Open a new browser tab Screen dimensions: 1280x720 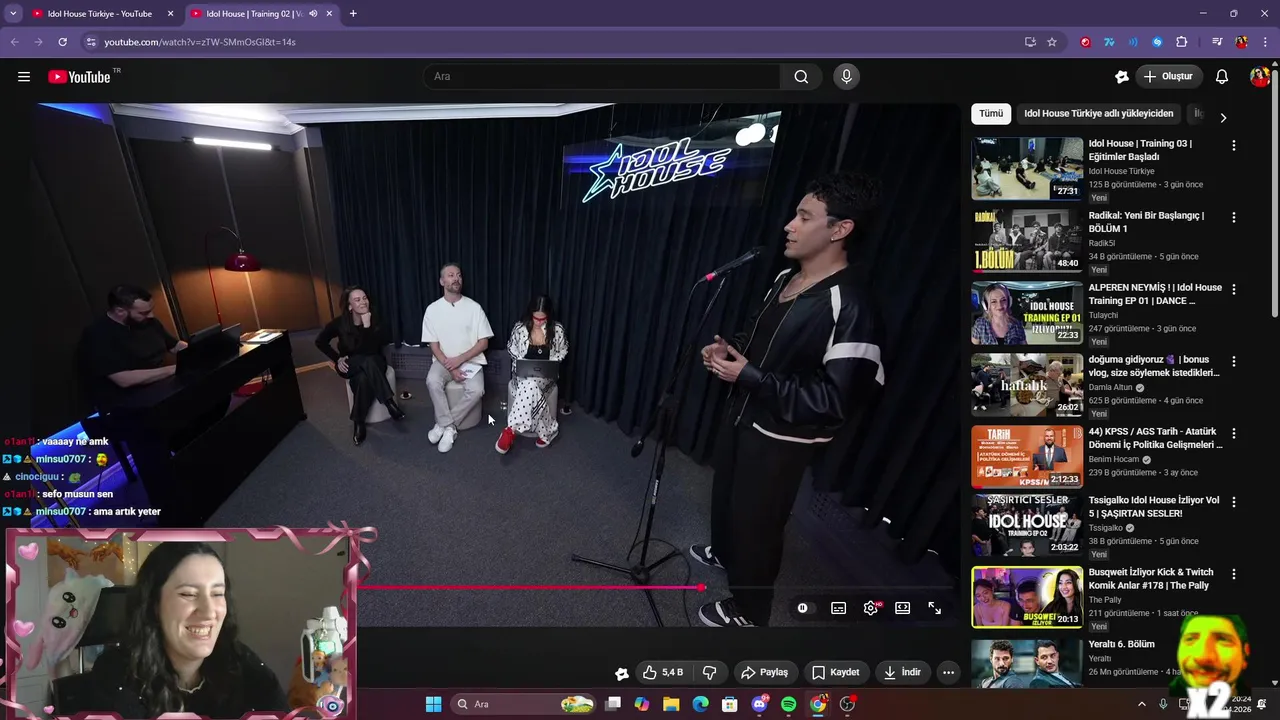353,14
